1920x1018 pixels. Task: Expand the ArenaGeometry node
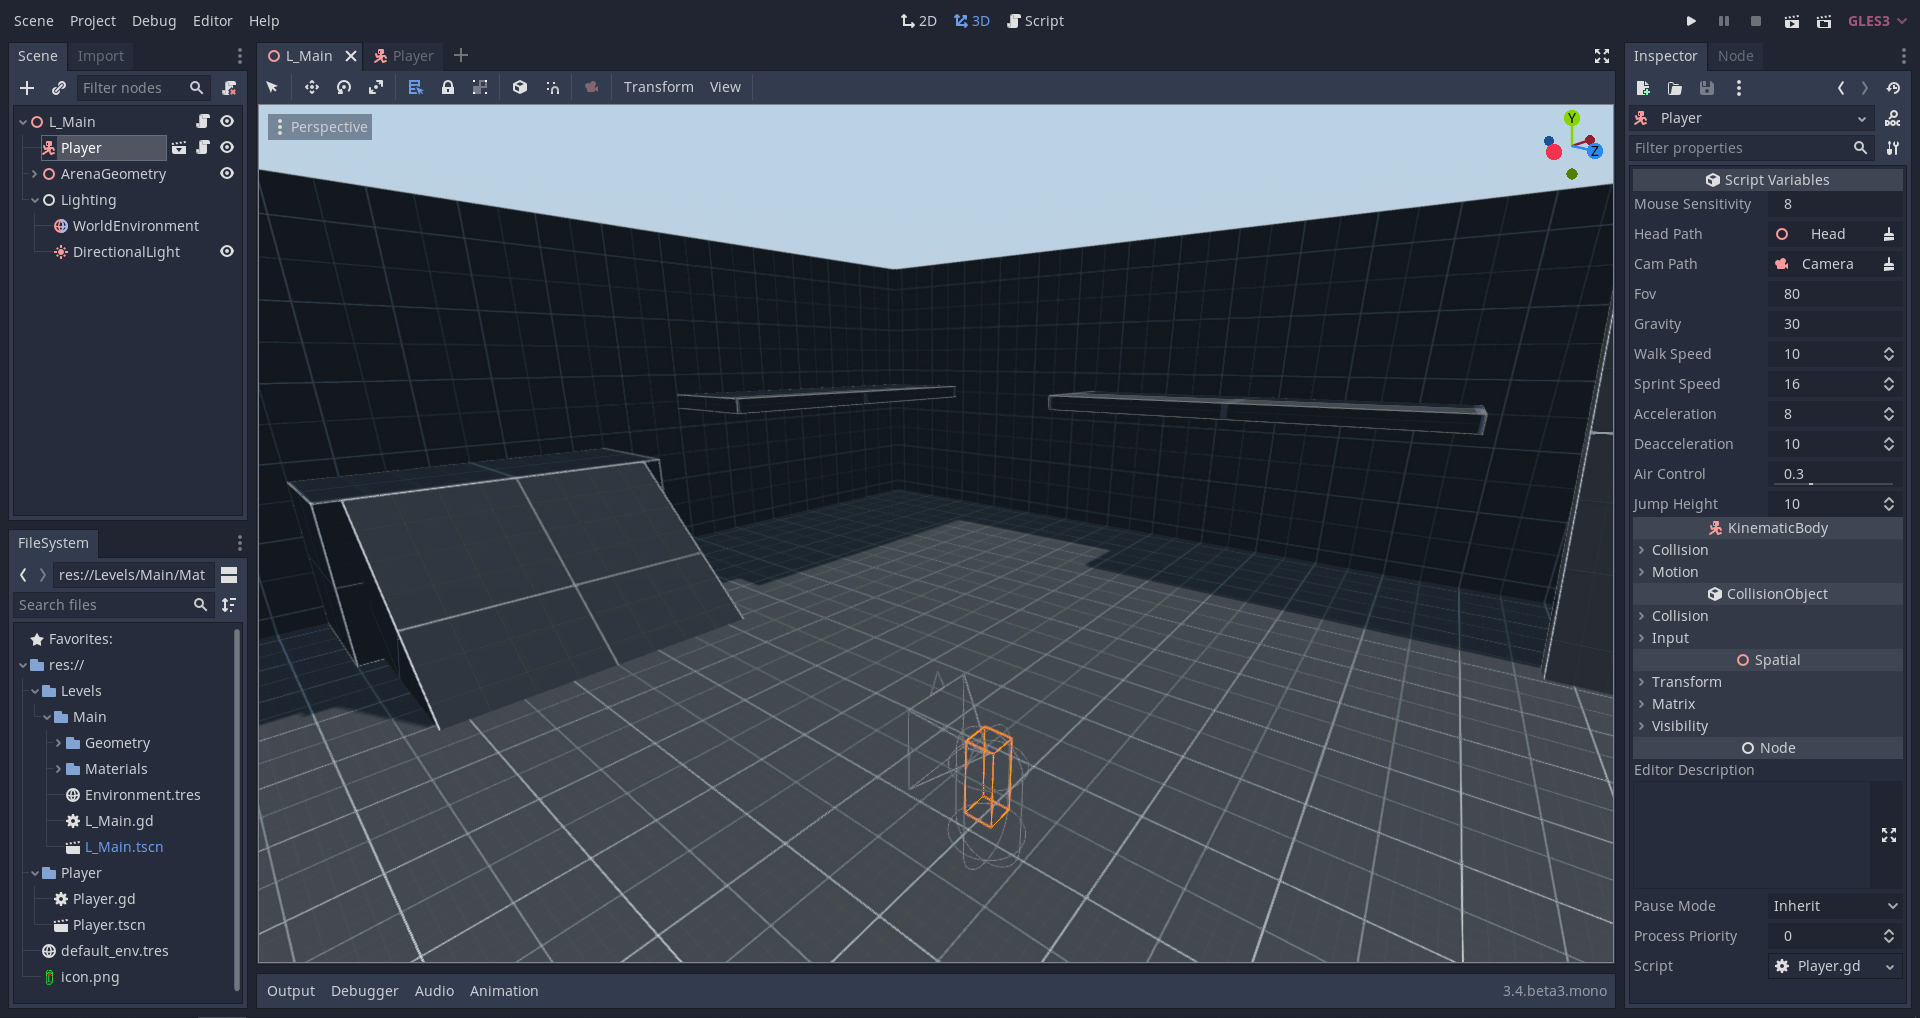[x=34, y=174]
